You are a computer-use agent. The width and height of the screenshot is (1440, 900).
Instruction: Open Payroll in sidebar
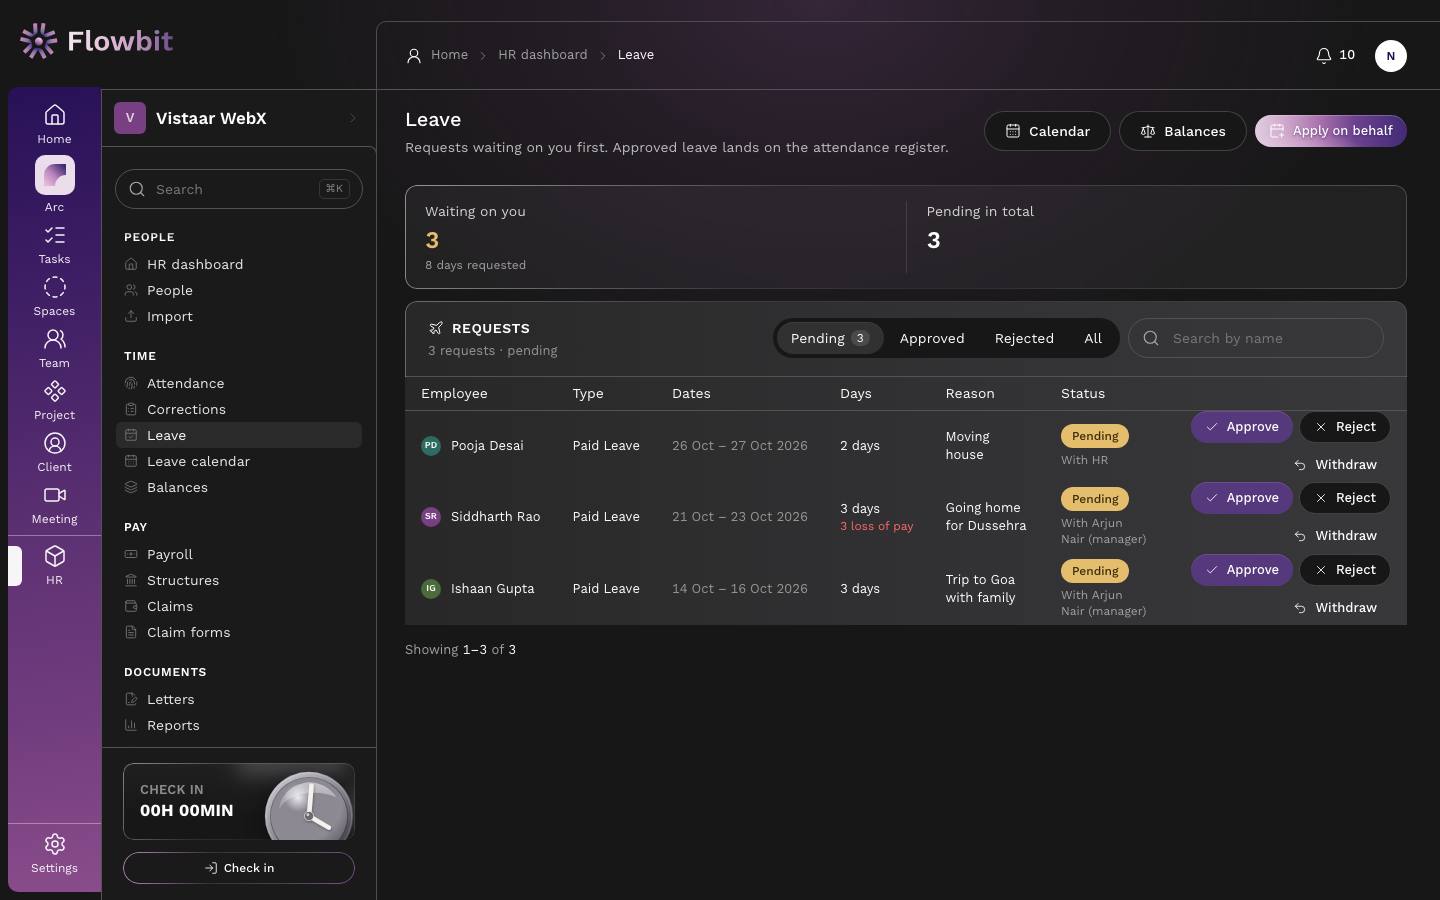(239, 554)
